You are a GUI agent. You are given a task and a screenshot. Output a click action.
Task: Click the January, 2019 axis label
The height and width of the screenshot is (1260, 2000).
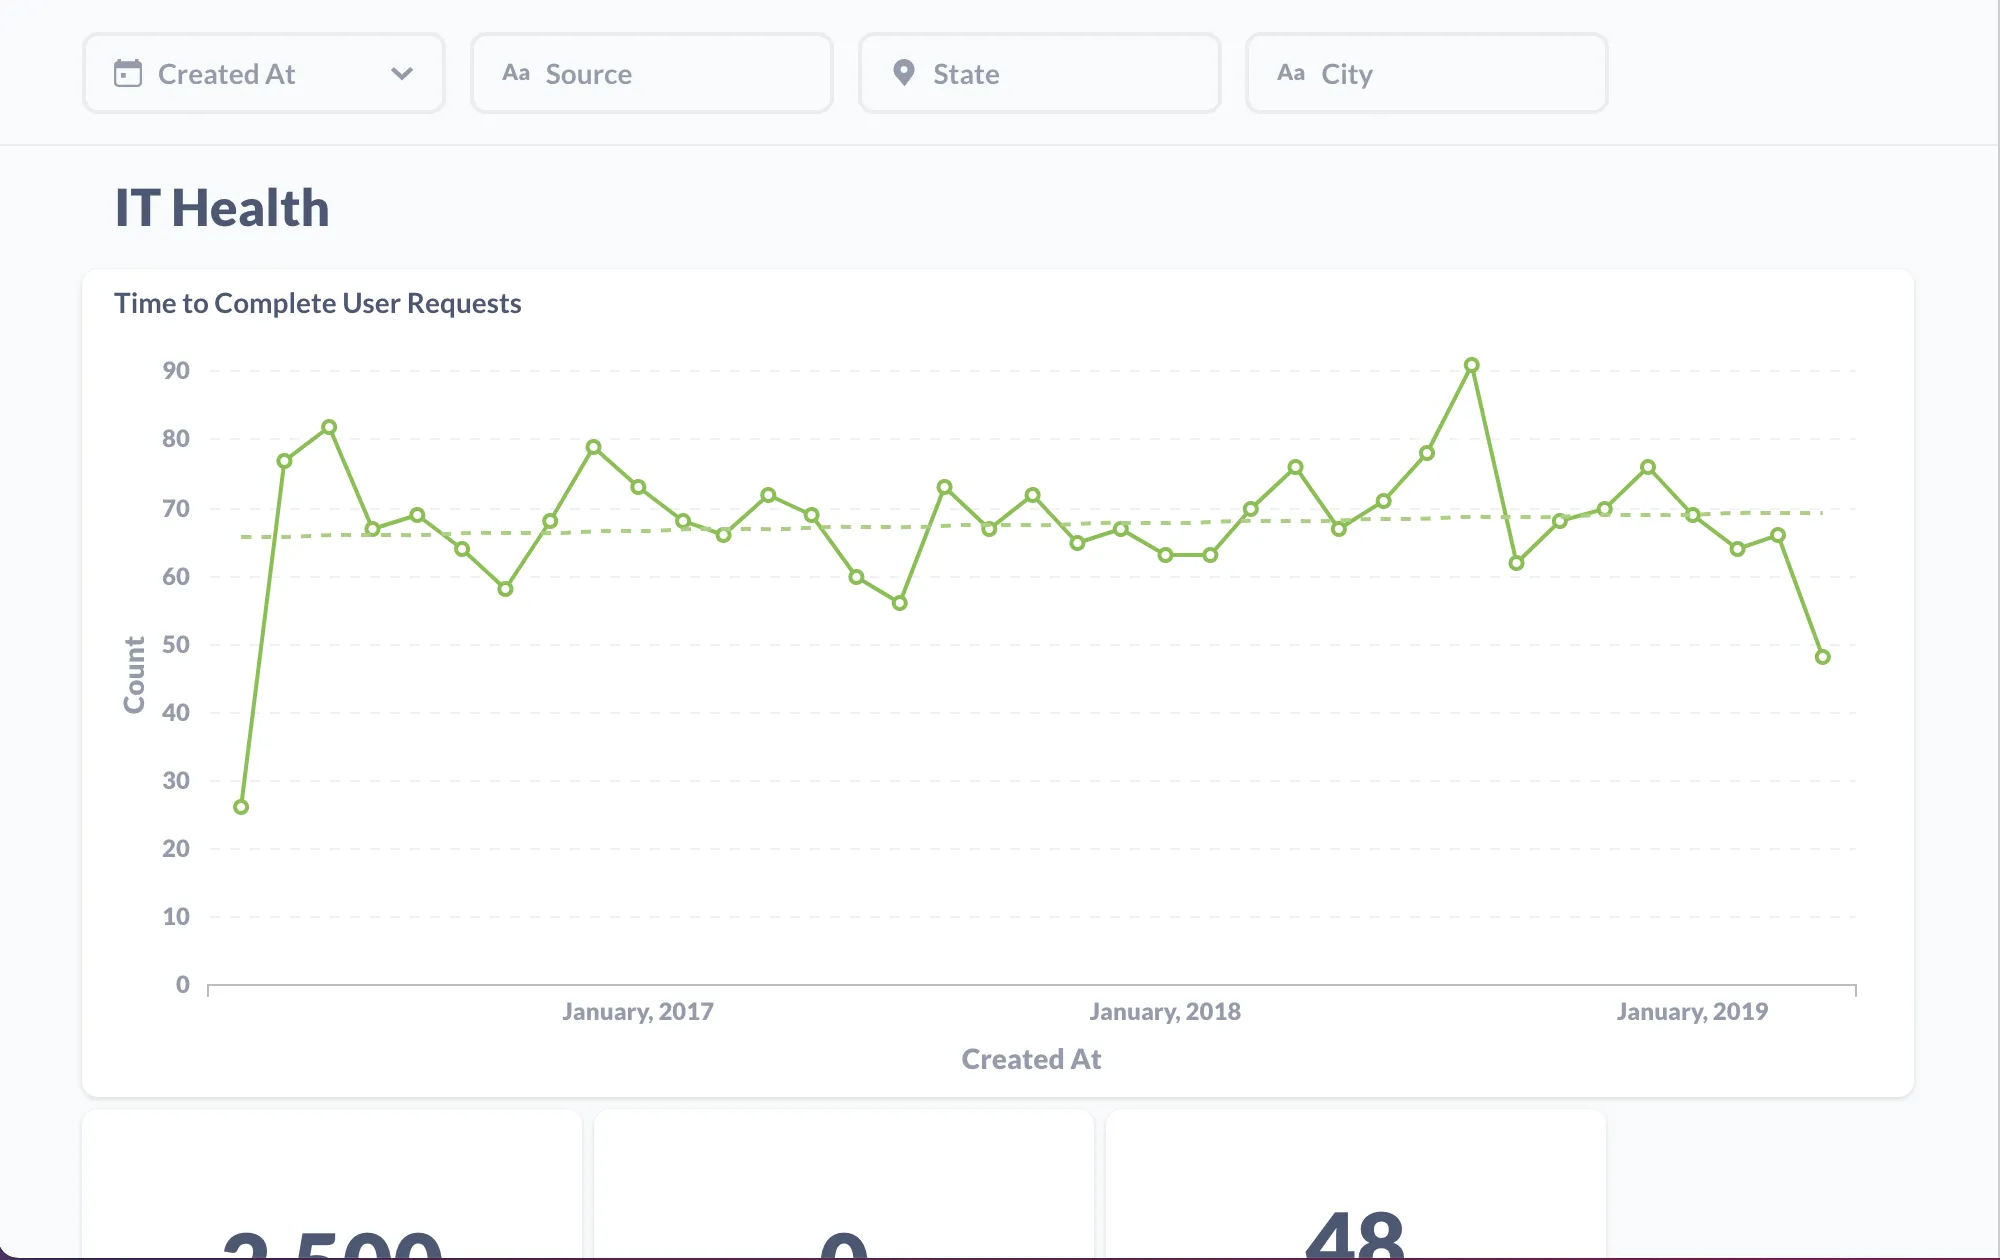click(1692, 1012)
